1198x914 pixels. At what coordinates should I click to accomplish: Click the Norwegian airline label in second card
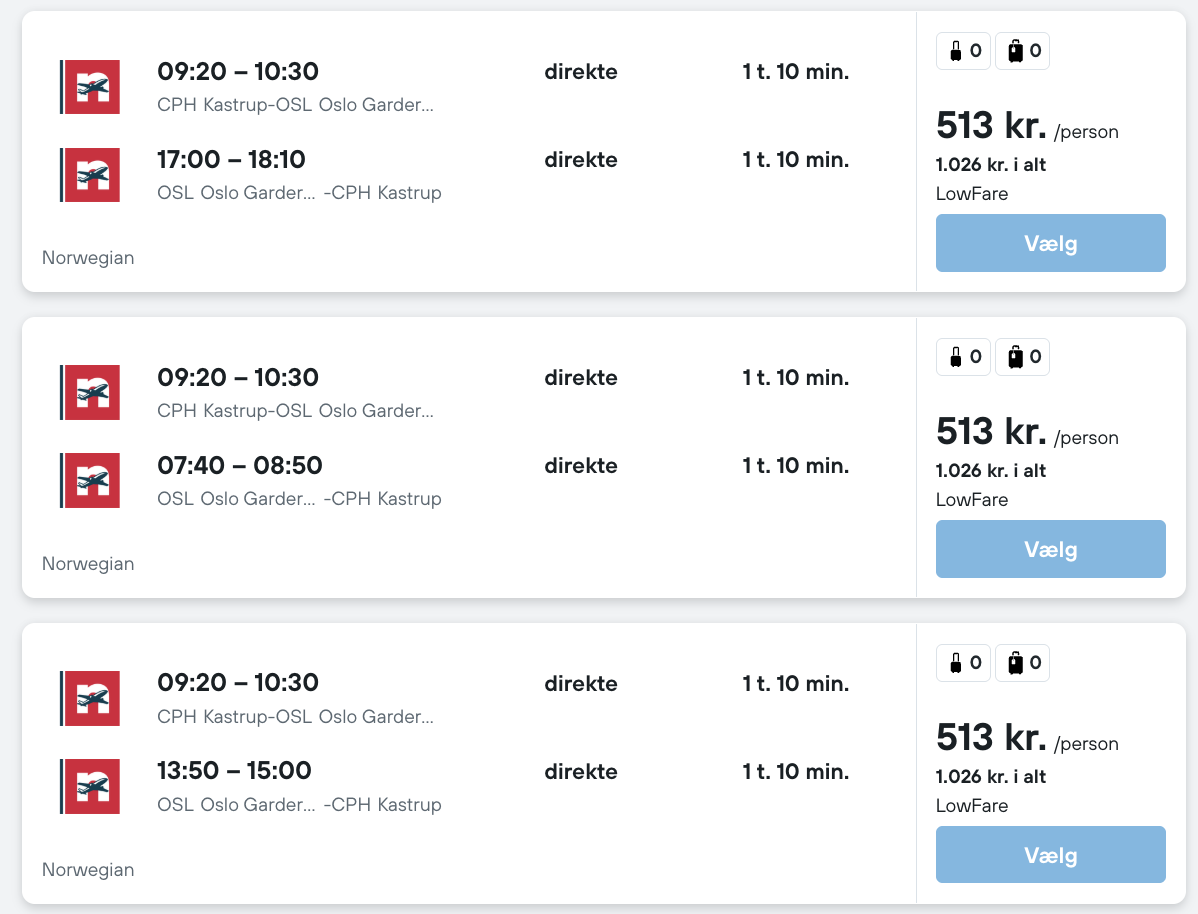[88, 564]
